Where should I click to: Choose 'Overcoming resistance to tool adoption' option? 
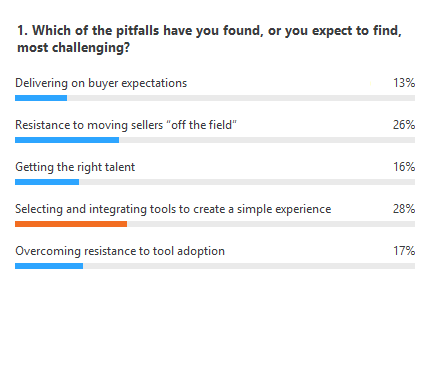pos(120,251)
